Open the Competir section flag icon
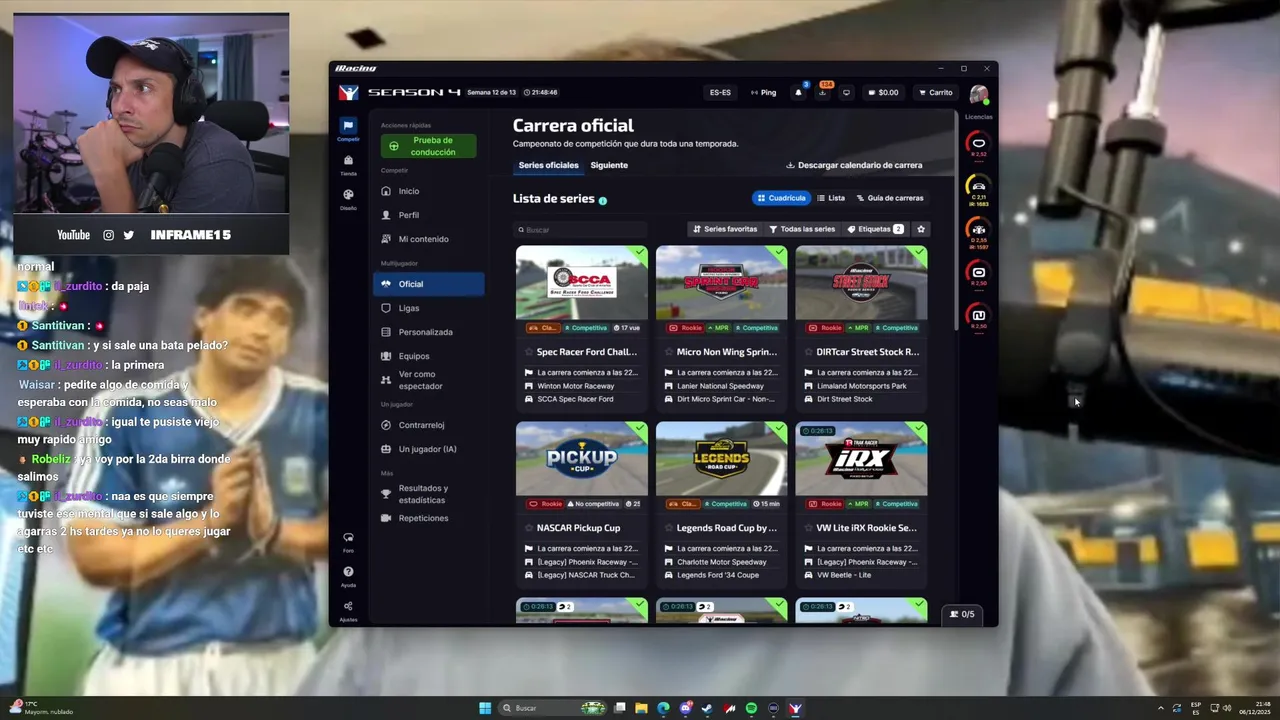Screen dimensions: 1280x720 point(348,126)
